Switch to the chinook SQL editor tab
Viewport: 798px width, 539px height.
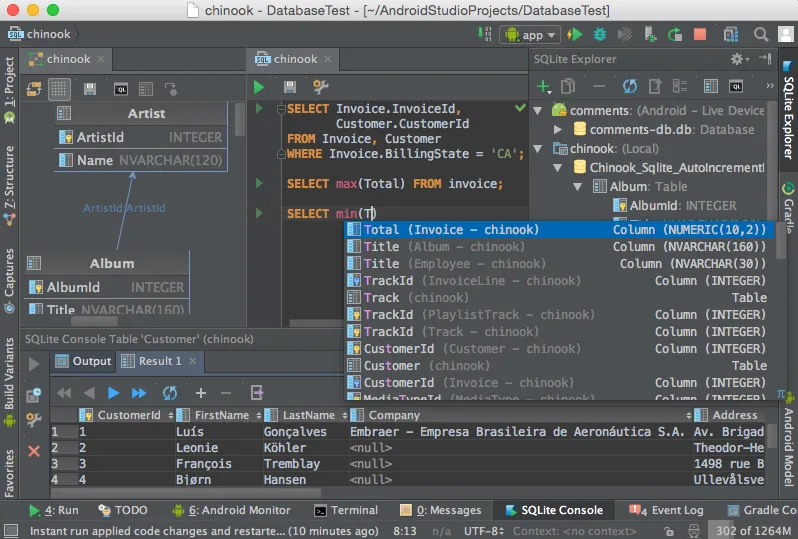pos(295,59)
